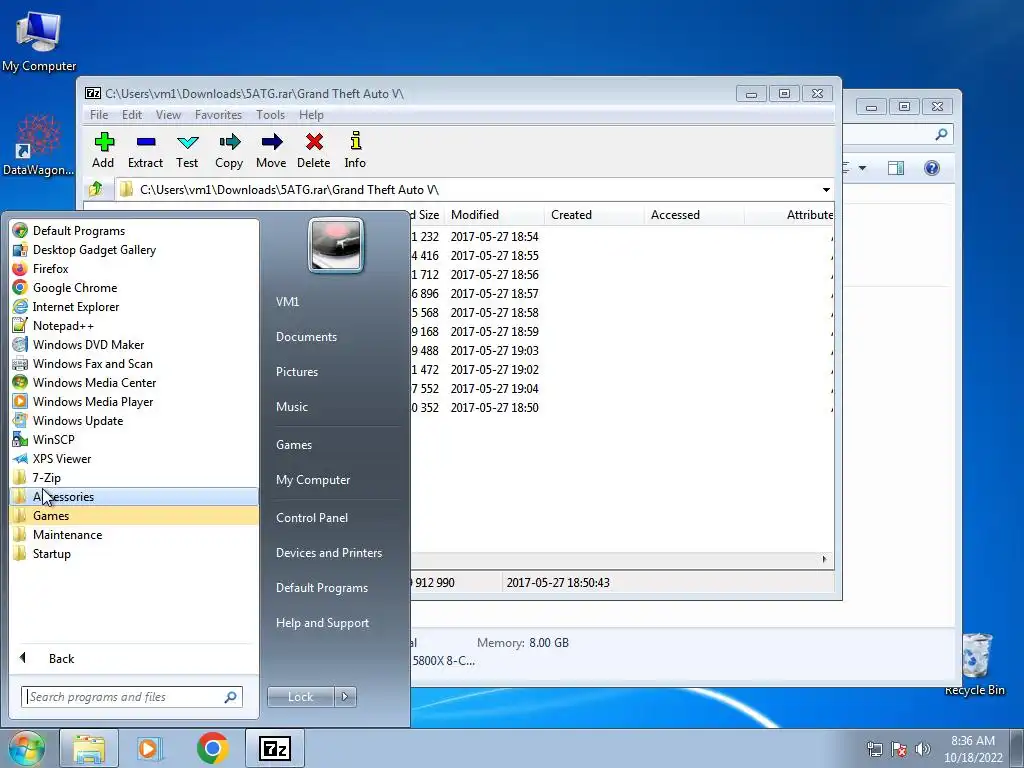Click the clock and date in taskbar
The width and height of the screenshot is (1024, 768).
tap(973, 749)
